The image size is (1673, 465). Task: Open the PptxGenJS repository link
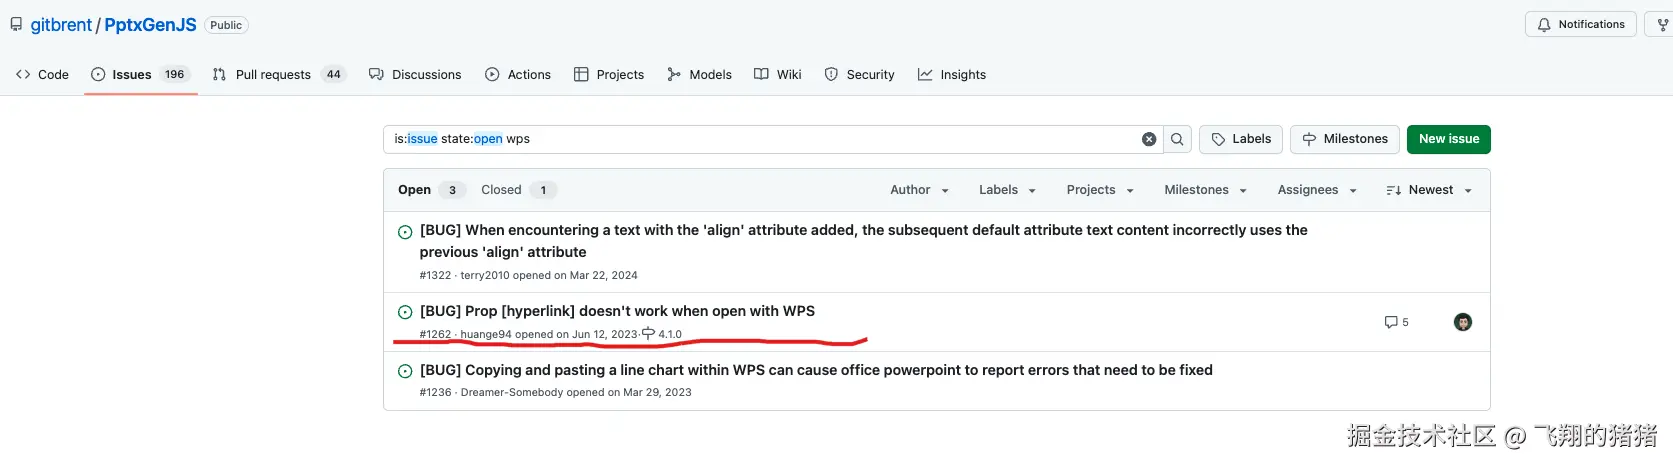pos(150,25)
